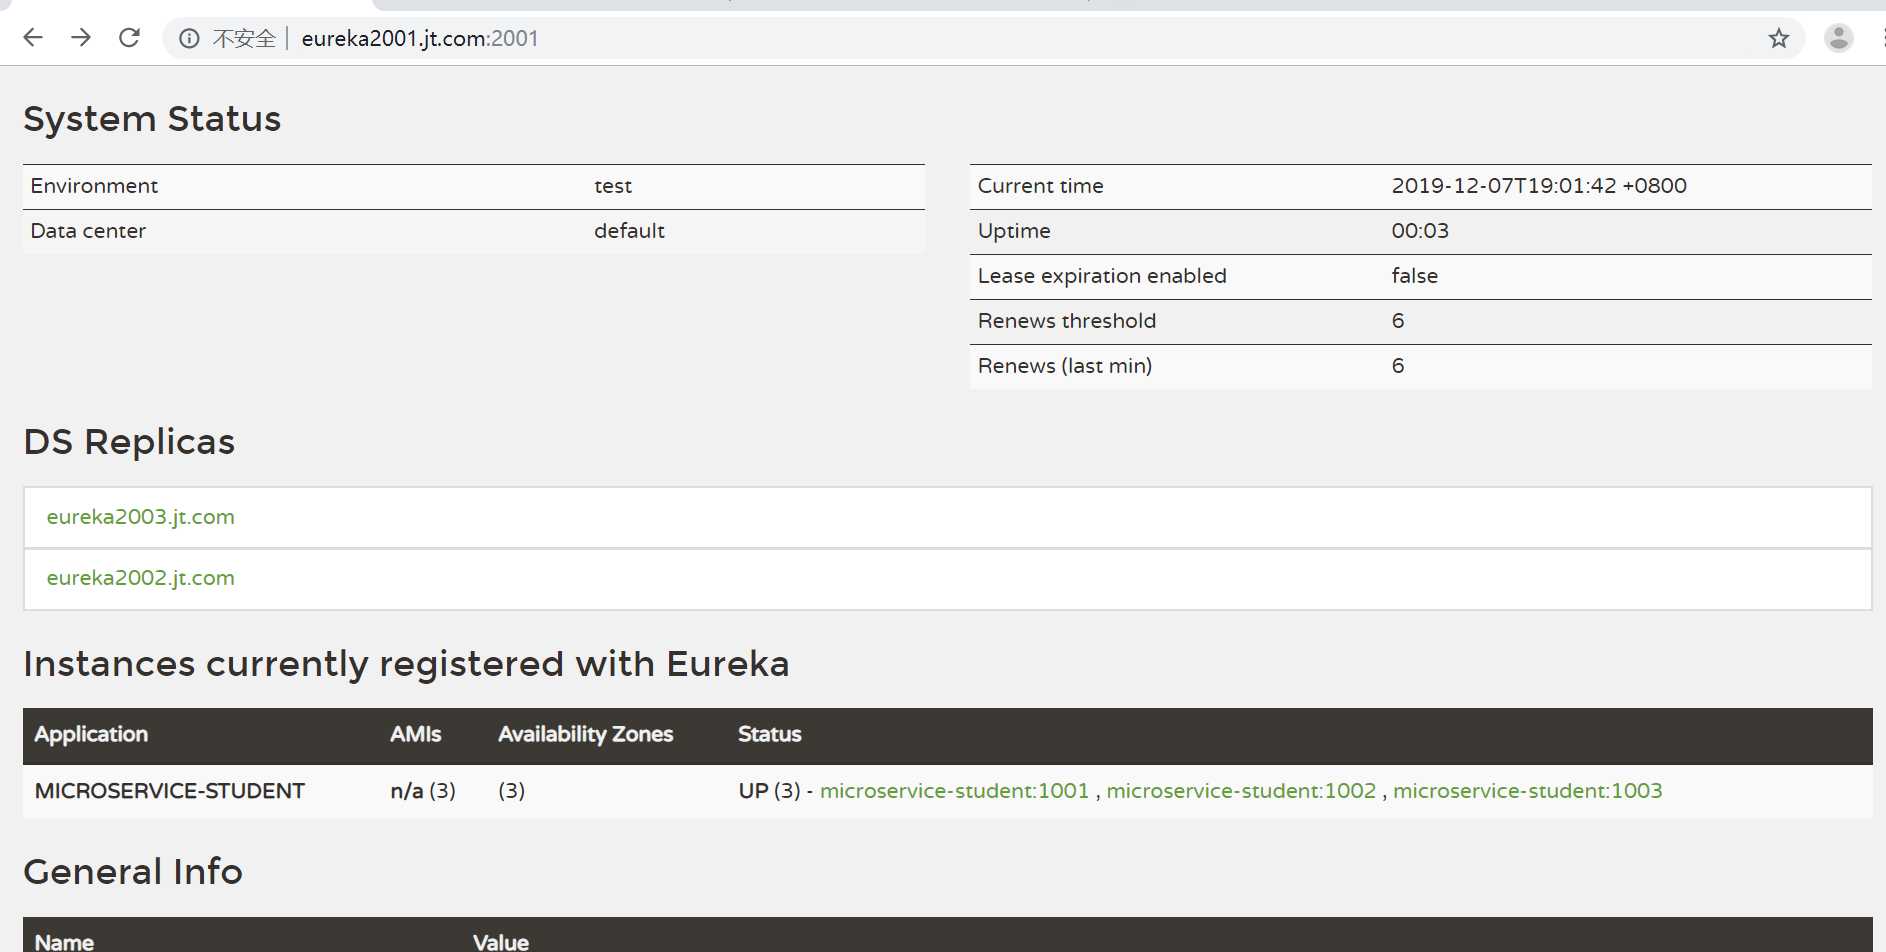Image resolution: width=1886 pixels, height=952 pixels.
Task: Click the timestamp 2019-12-07T19:01:42 +0800
Action: coord(1539,186)
